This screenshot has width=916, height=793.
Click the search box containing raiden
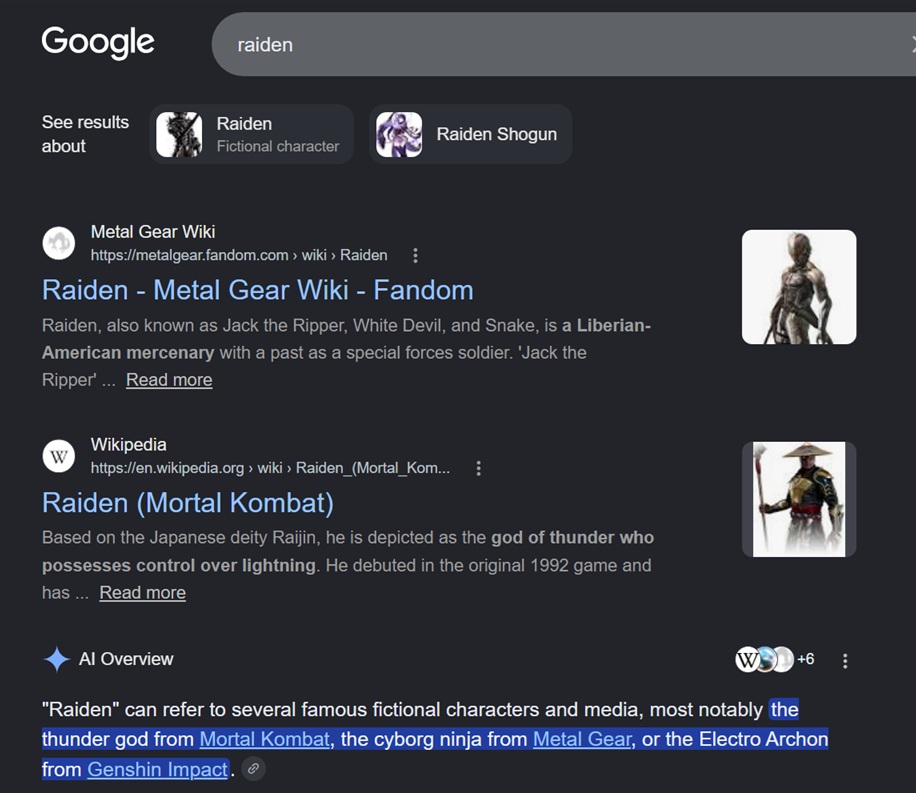[564, 44]
